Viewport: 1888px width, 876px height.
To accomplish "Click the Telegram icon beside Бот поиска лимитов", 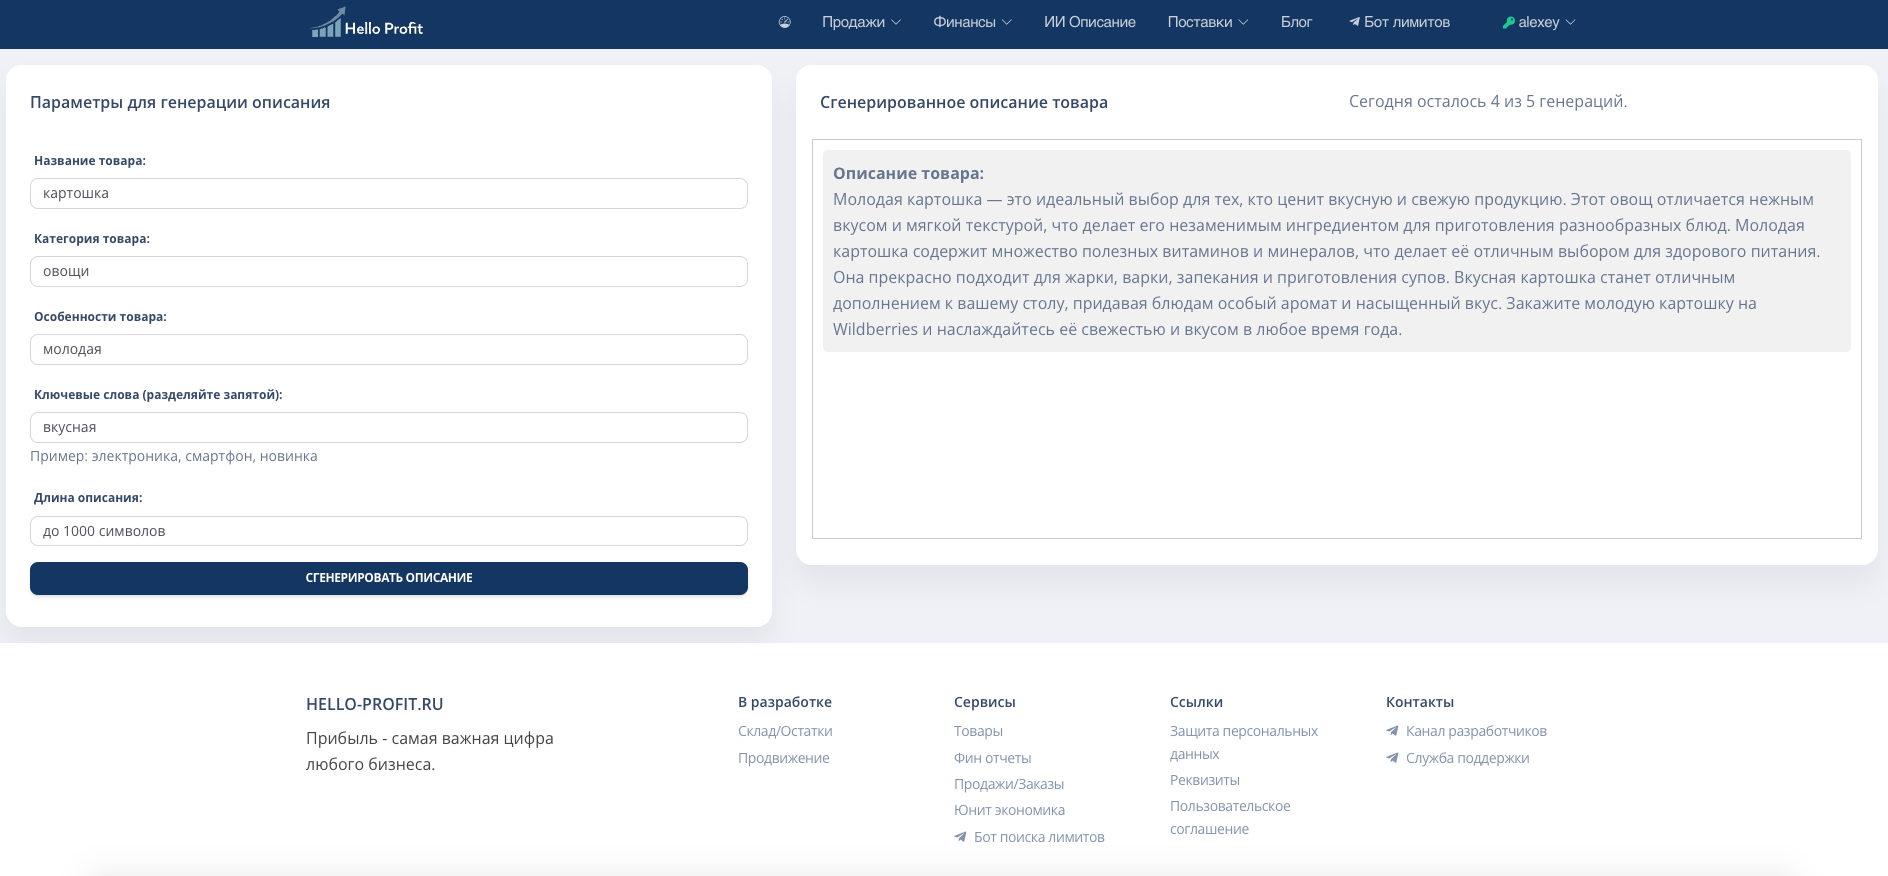I will click(x=960, y=837).
